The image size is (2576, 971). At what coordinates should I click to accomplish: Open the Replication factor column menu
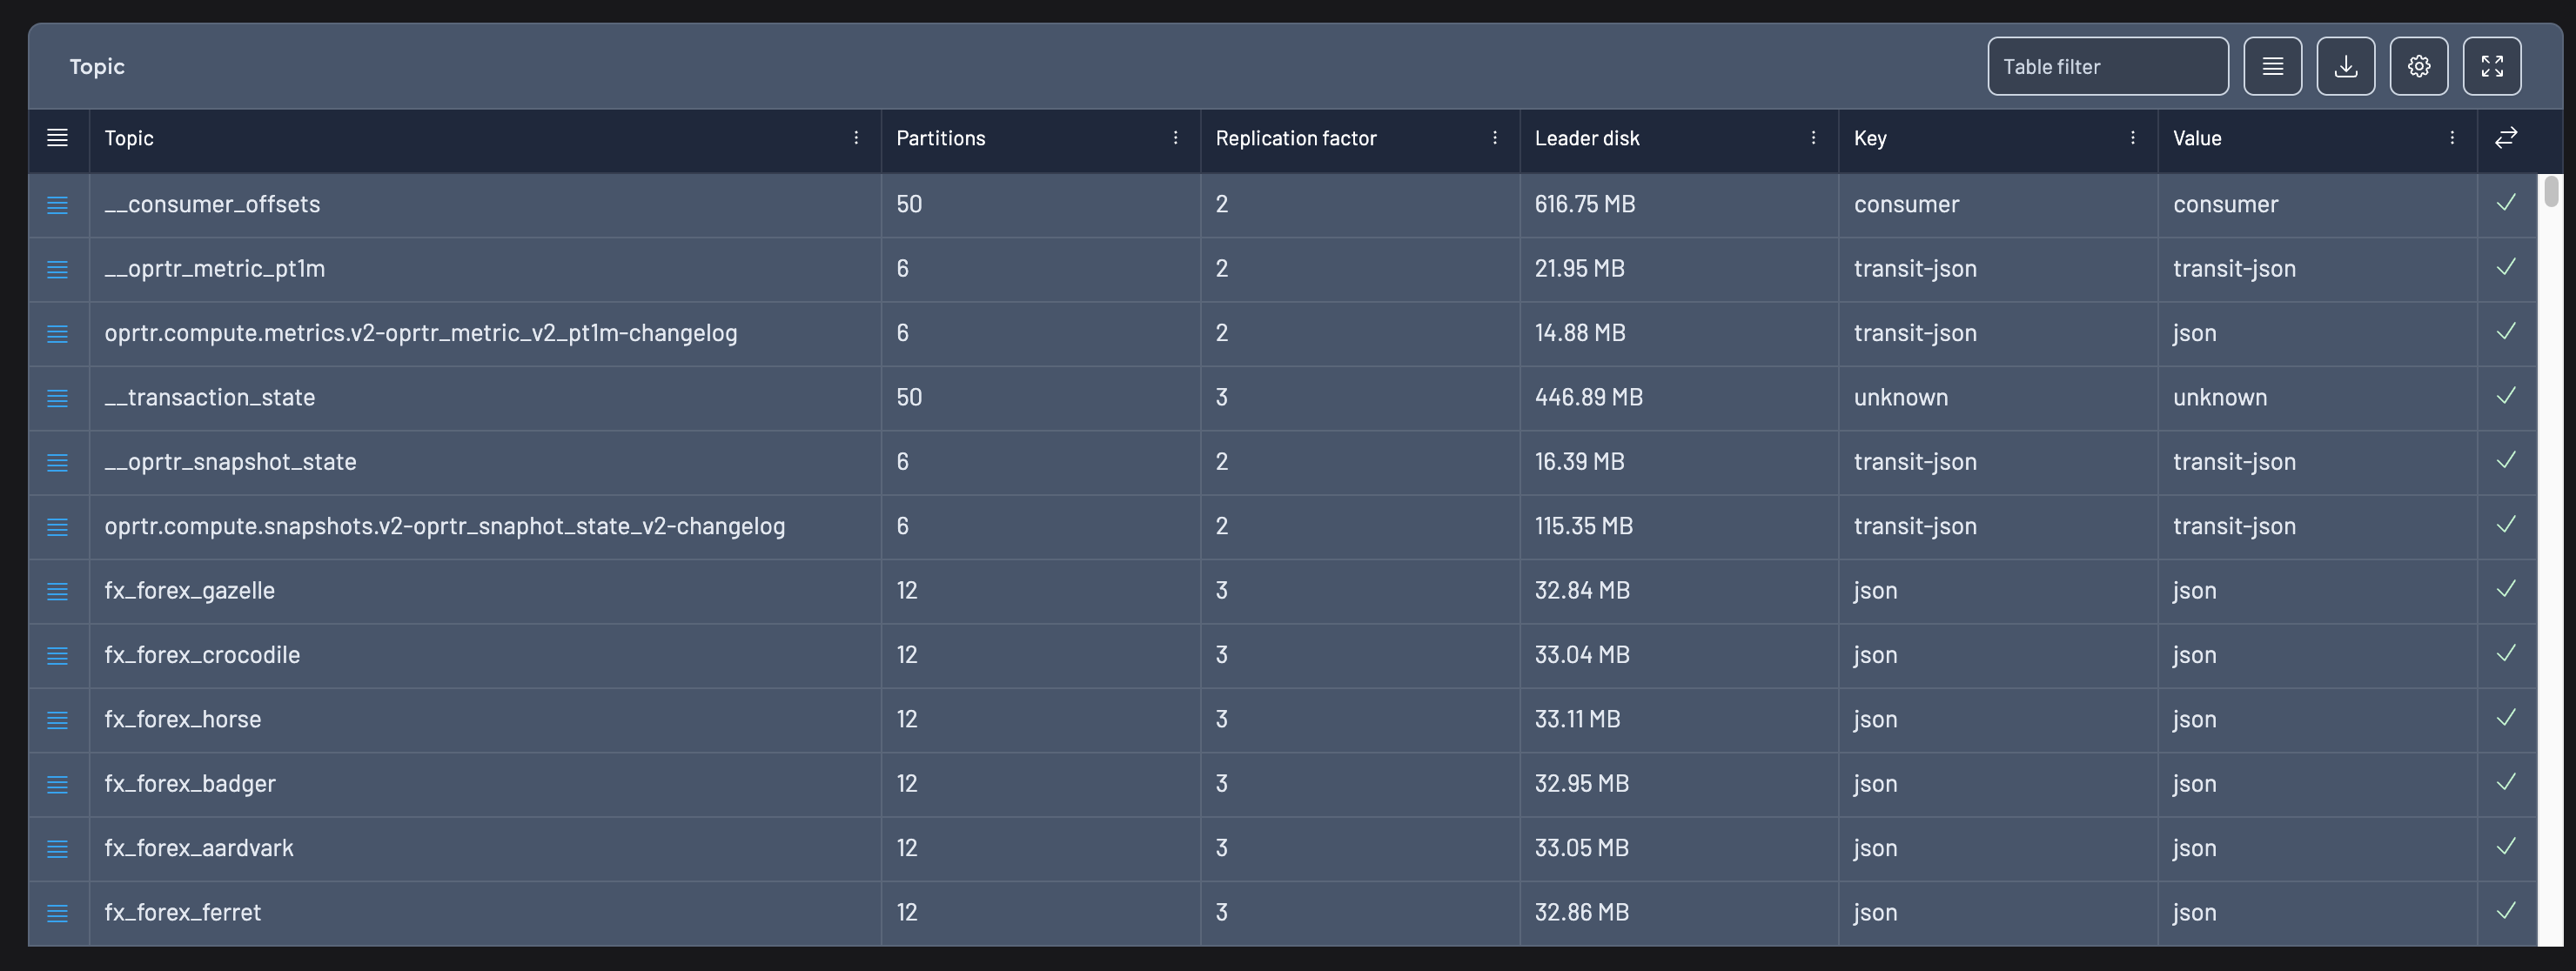click(x=1494, y=138)
